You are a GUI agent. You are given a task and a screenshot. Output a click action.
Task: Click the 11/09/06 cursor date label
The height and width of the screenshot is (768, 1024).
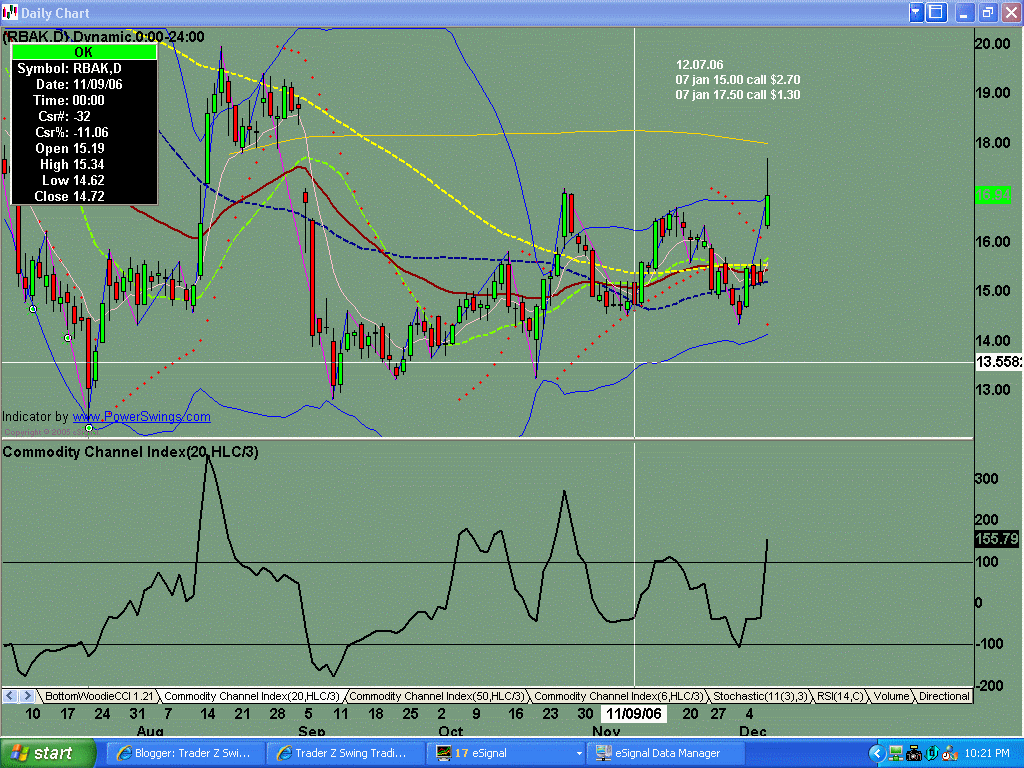(633, 714)
